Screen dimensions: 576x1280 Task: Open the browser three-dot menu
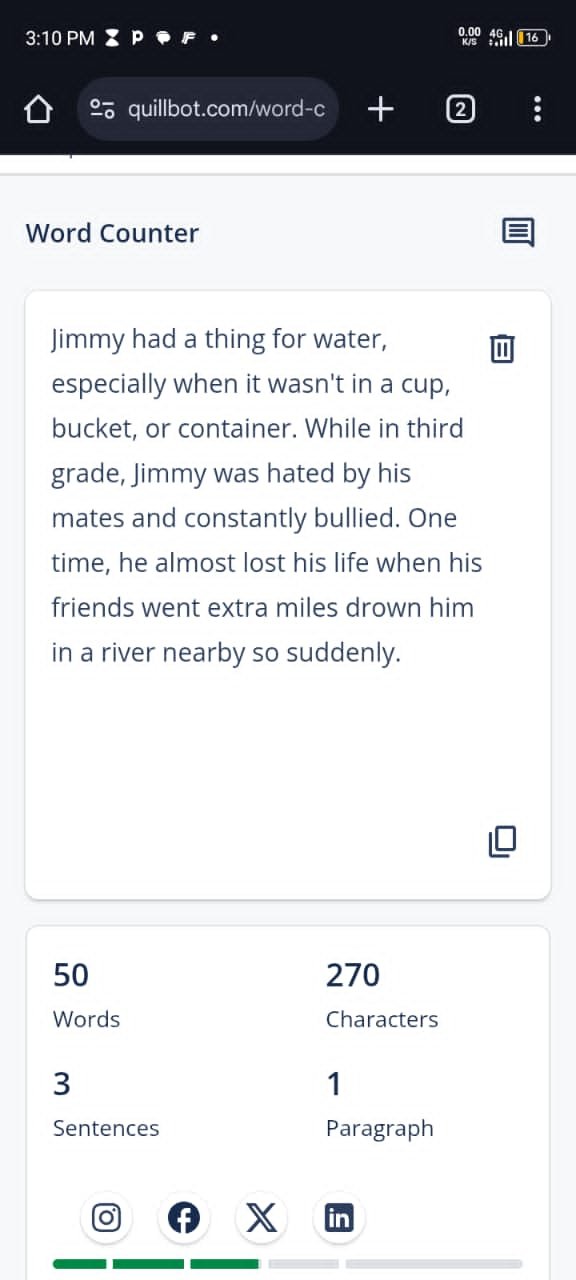tap(538, 109)
